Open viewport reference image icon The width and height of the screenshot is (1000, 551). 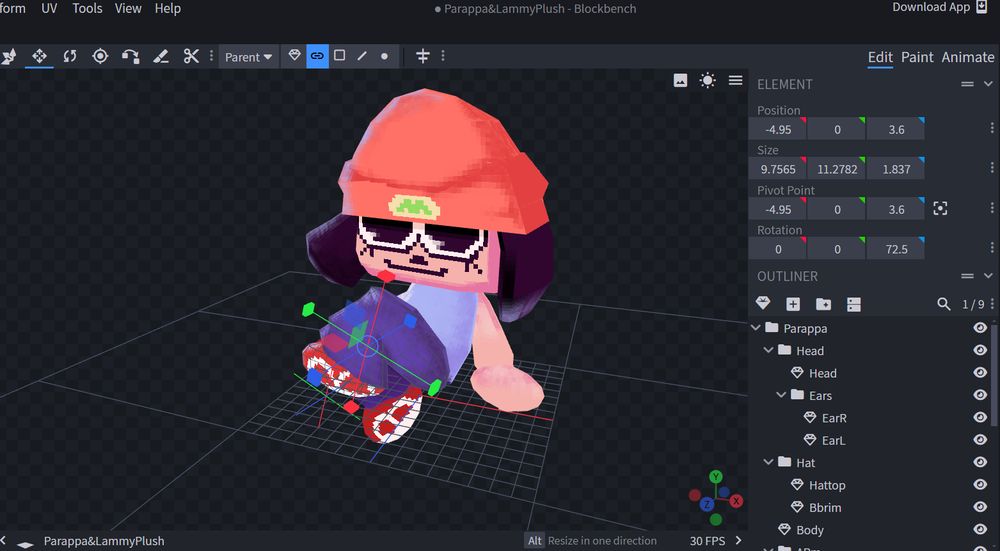point(680,80)
